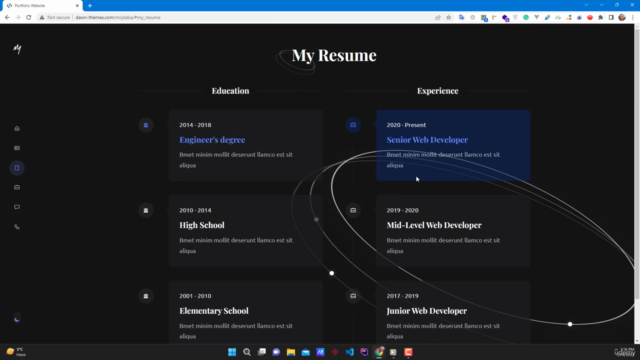
Task: Click the briefcase icon beside 2020 - Present
Action: click(x=353, y=125)
